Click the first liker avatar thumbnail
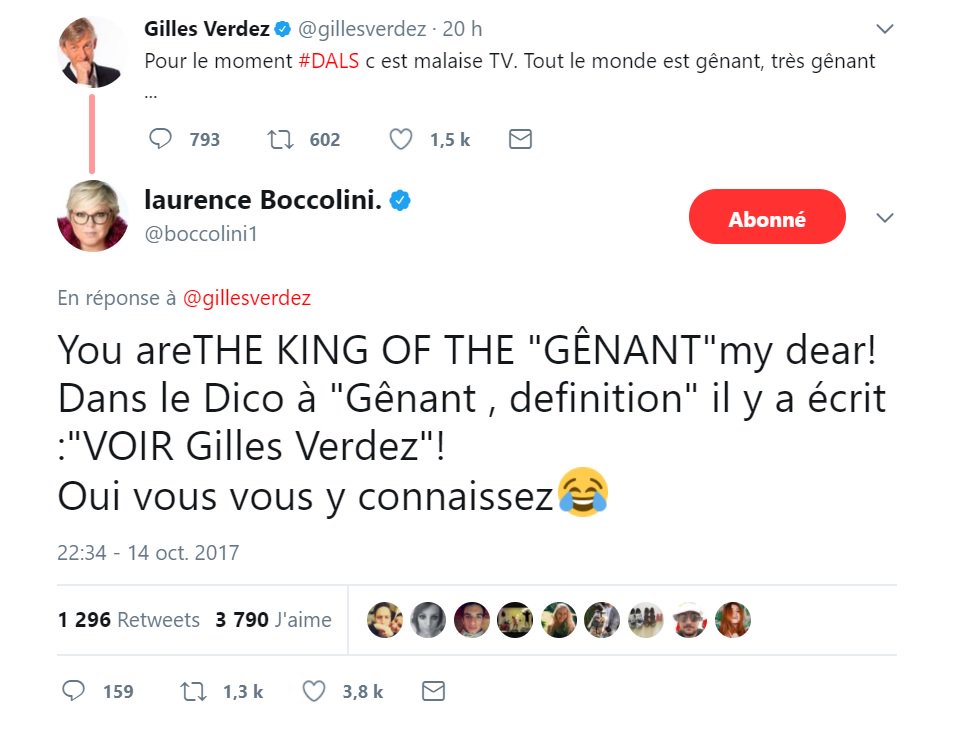Viewport: 953px width, 743px height. 385,620
